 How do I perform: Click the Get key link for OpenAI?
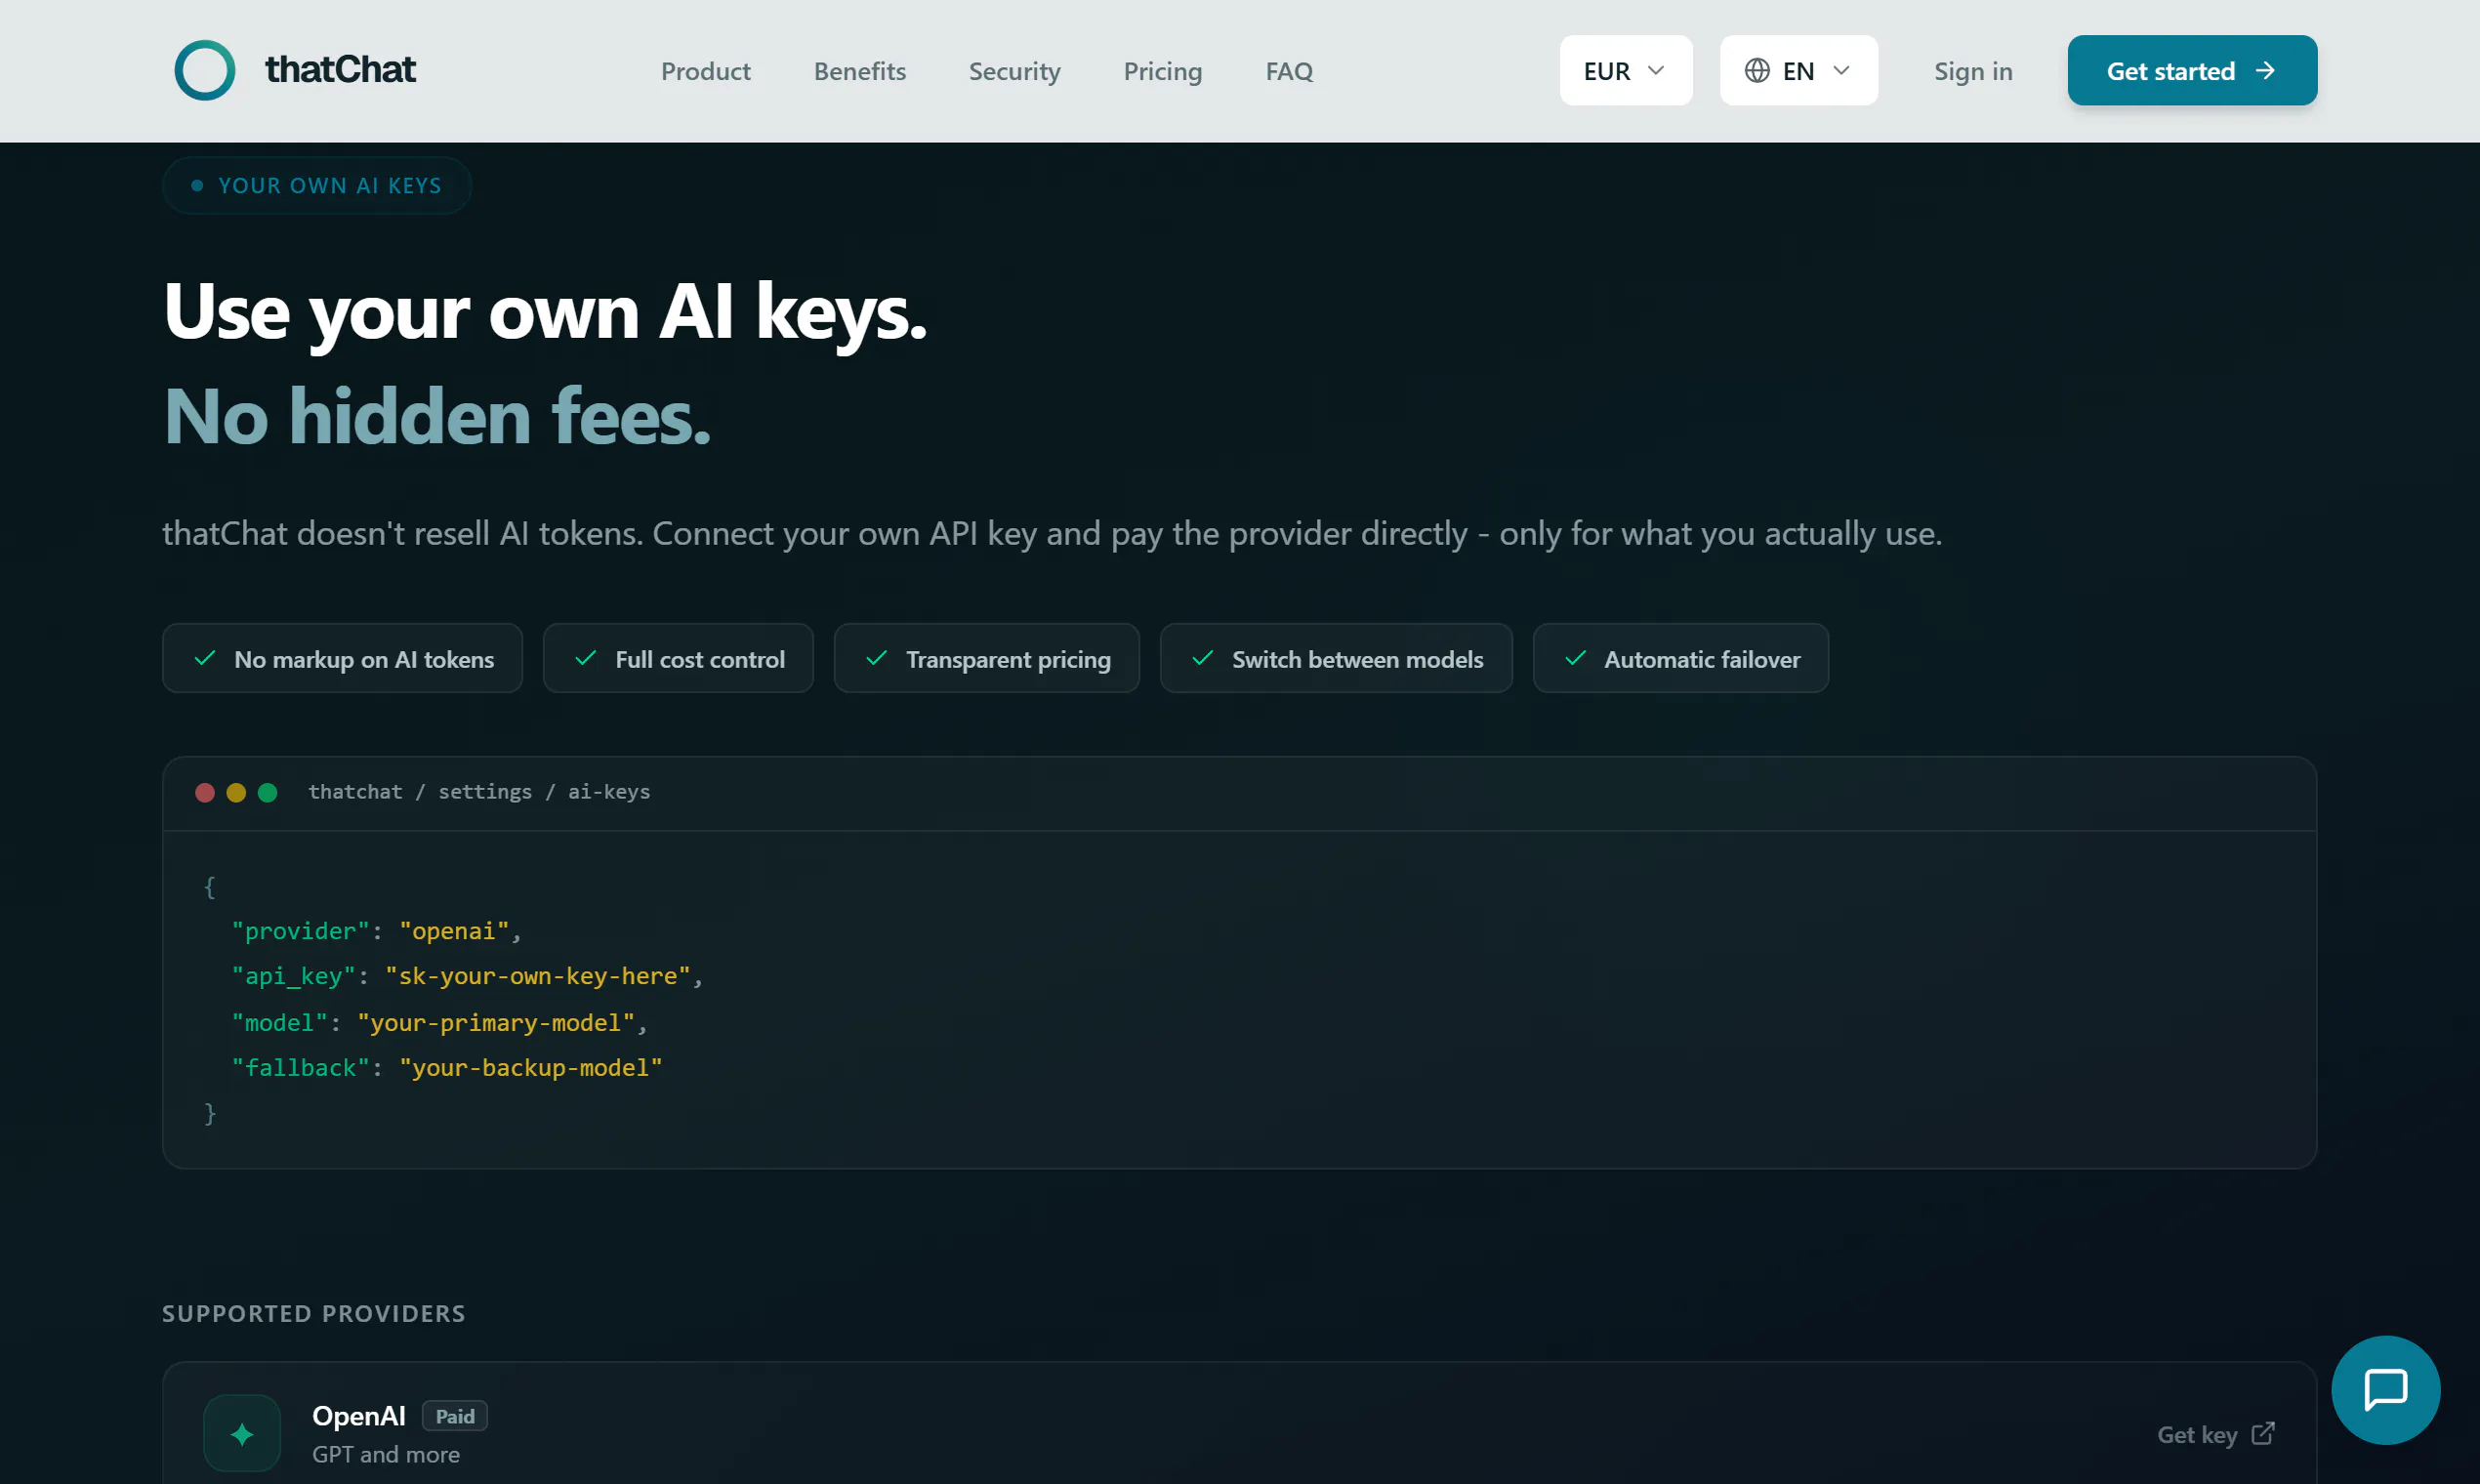[2216, 1434]
